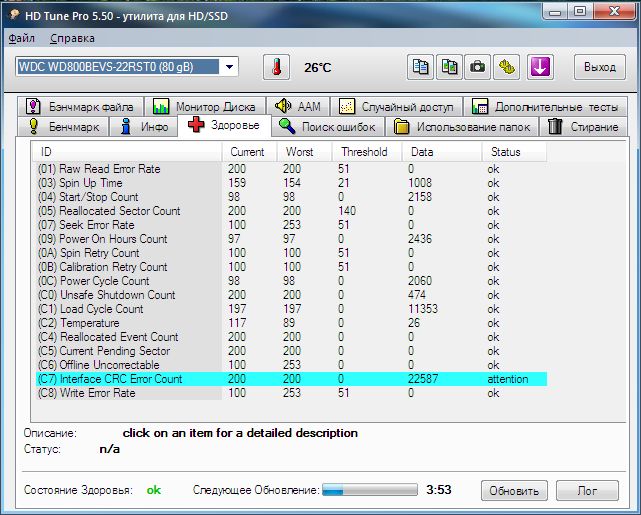Click the thermometer temperature icon
The height and width of the screenshot is (515, 641).
pyautogui.click(x=276, y=67)
